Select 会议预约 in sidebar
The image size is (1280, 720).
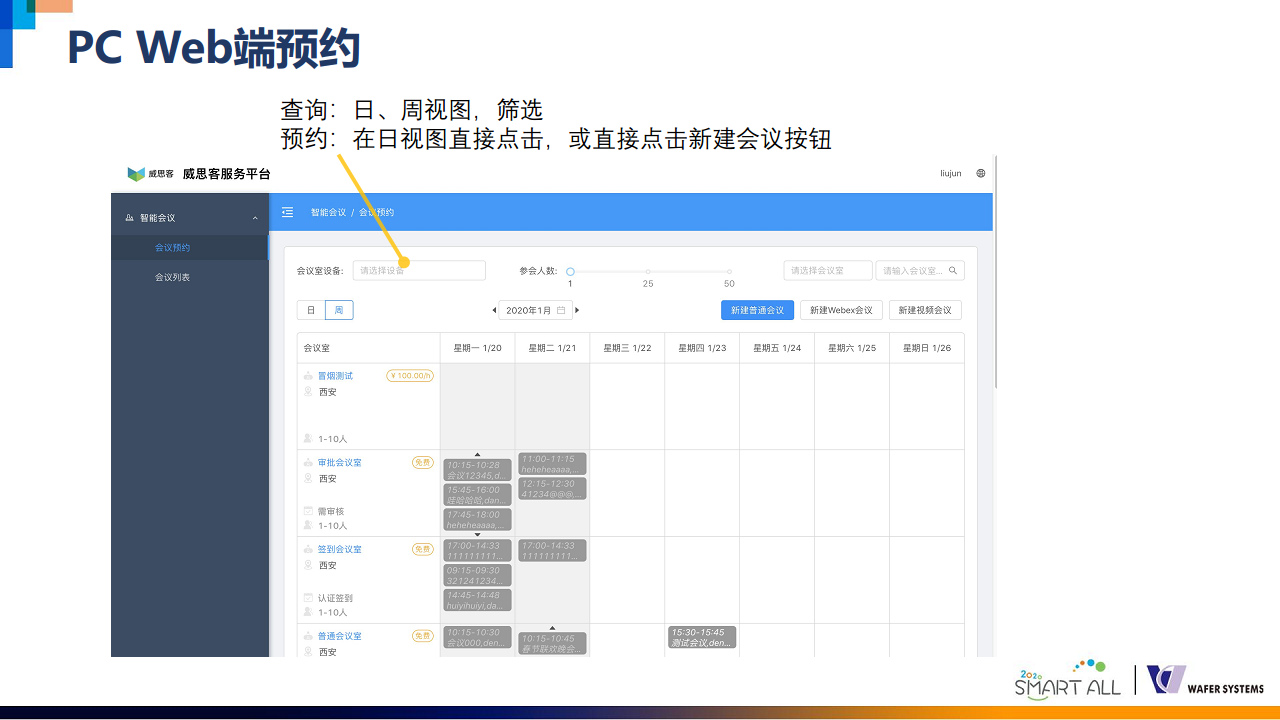(x=190, y=247)
